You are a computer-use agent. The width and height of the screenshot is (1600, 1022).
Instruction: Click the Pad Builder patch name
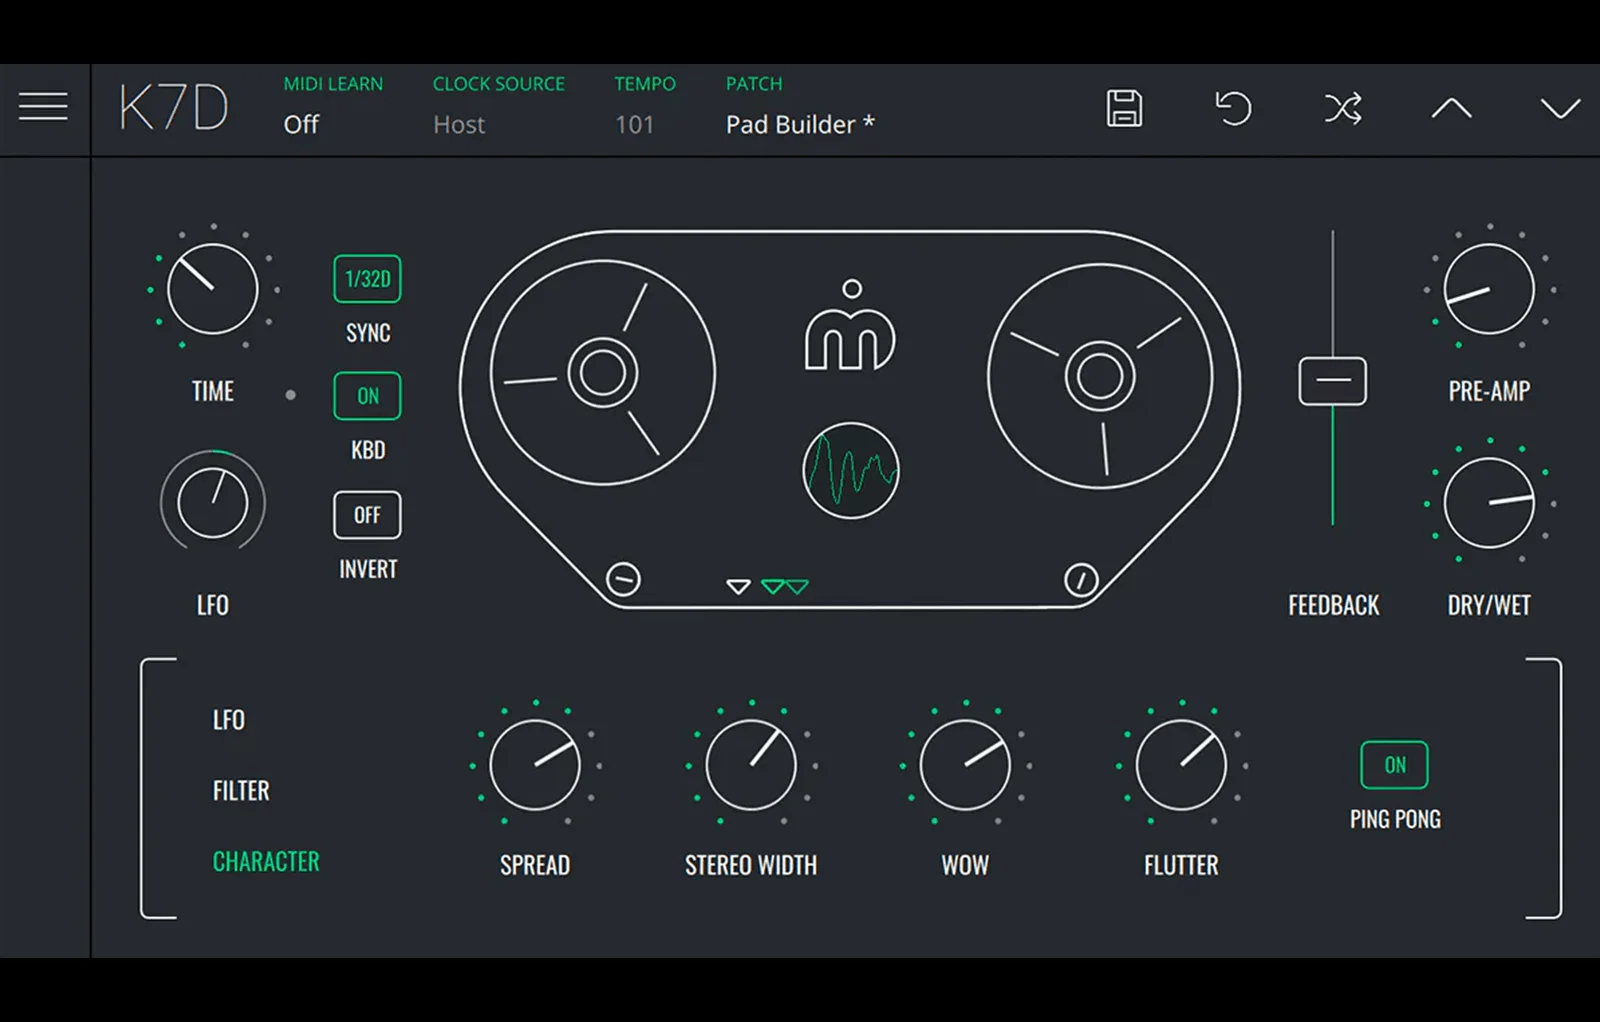[799, 124]
